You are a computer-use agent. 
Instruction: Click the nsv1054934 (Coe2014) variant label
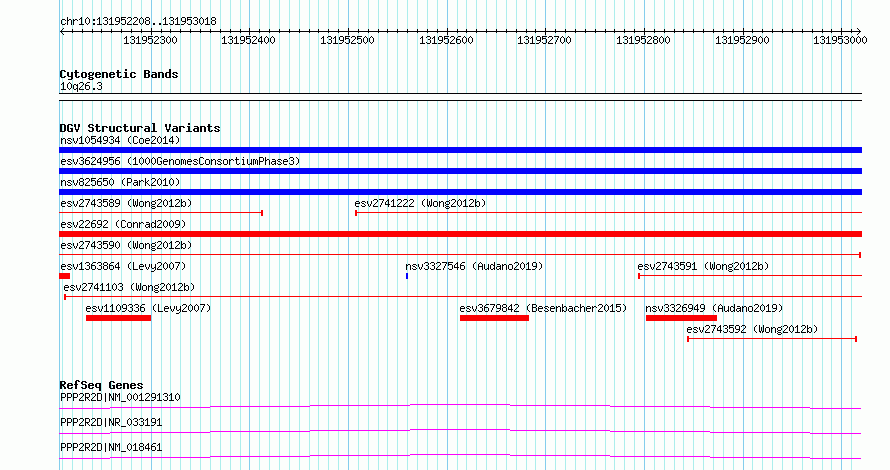120,140
